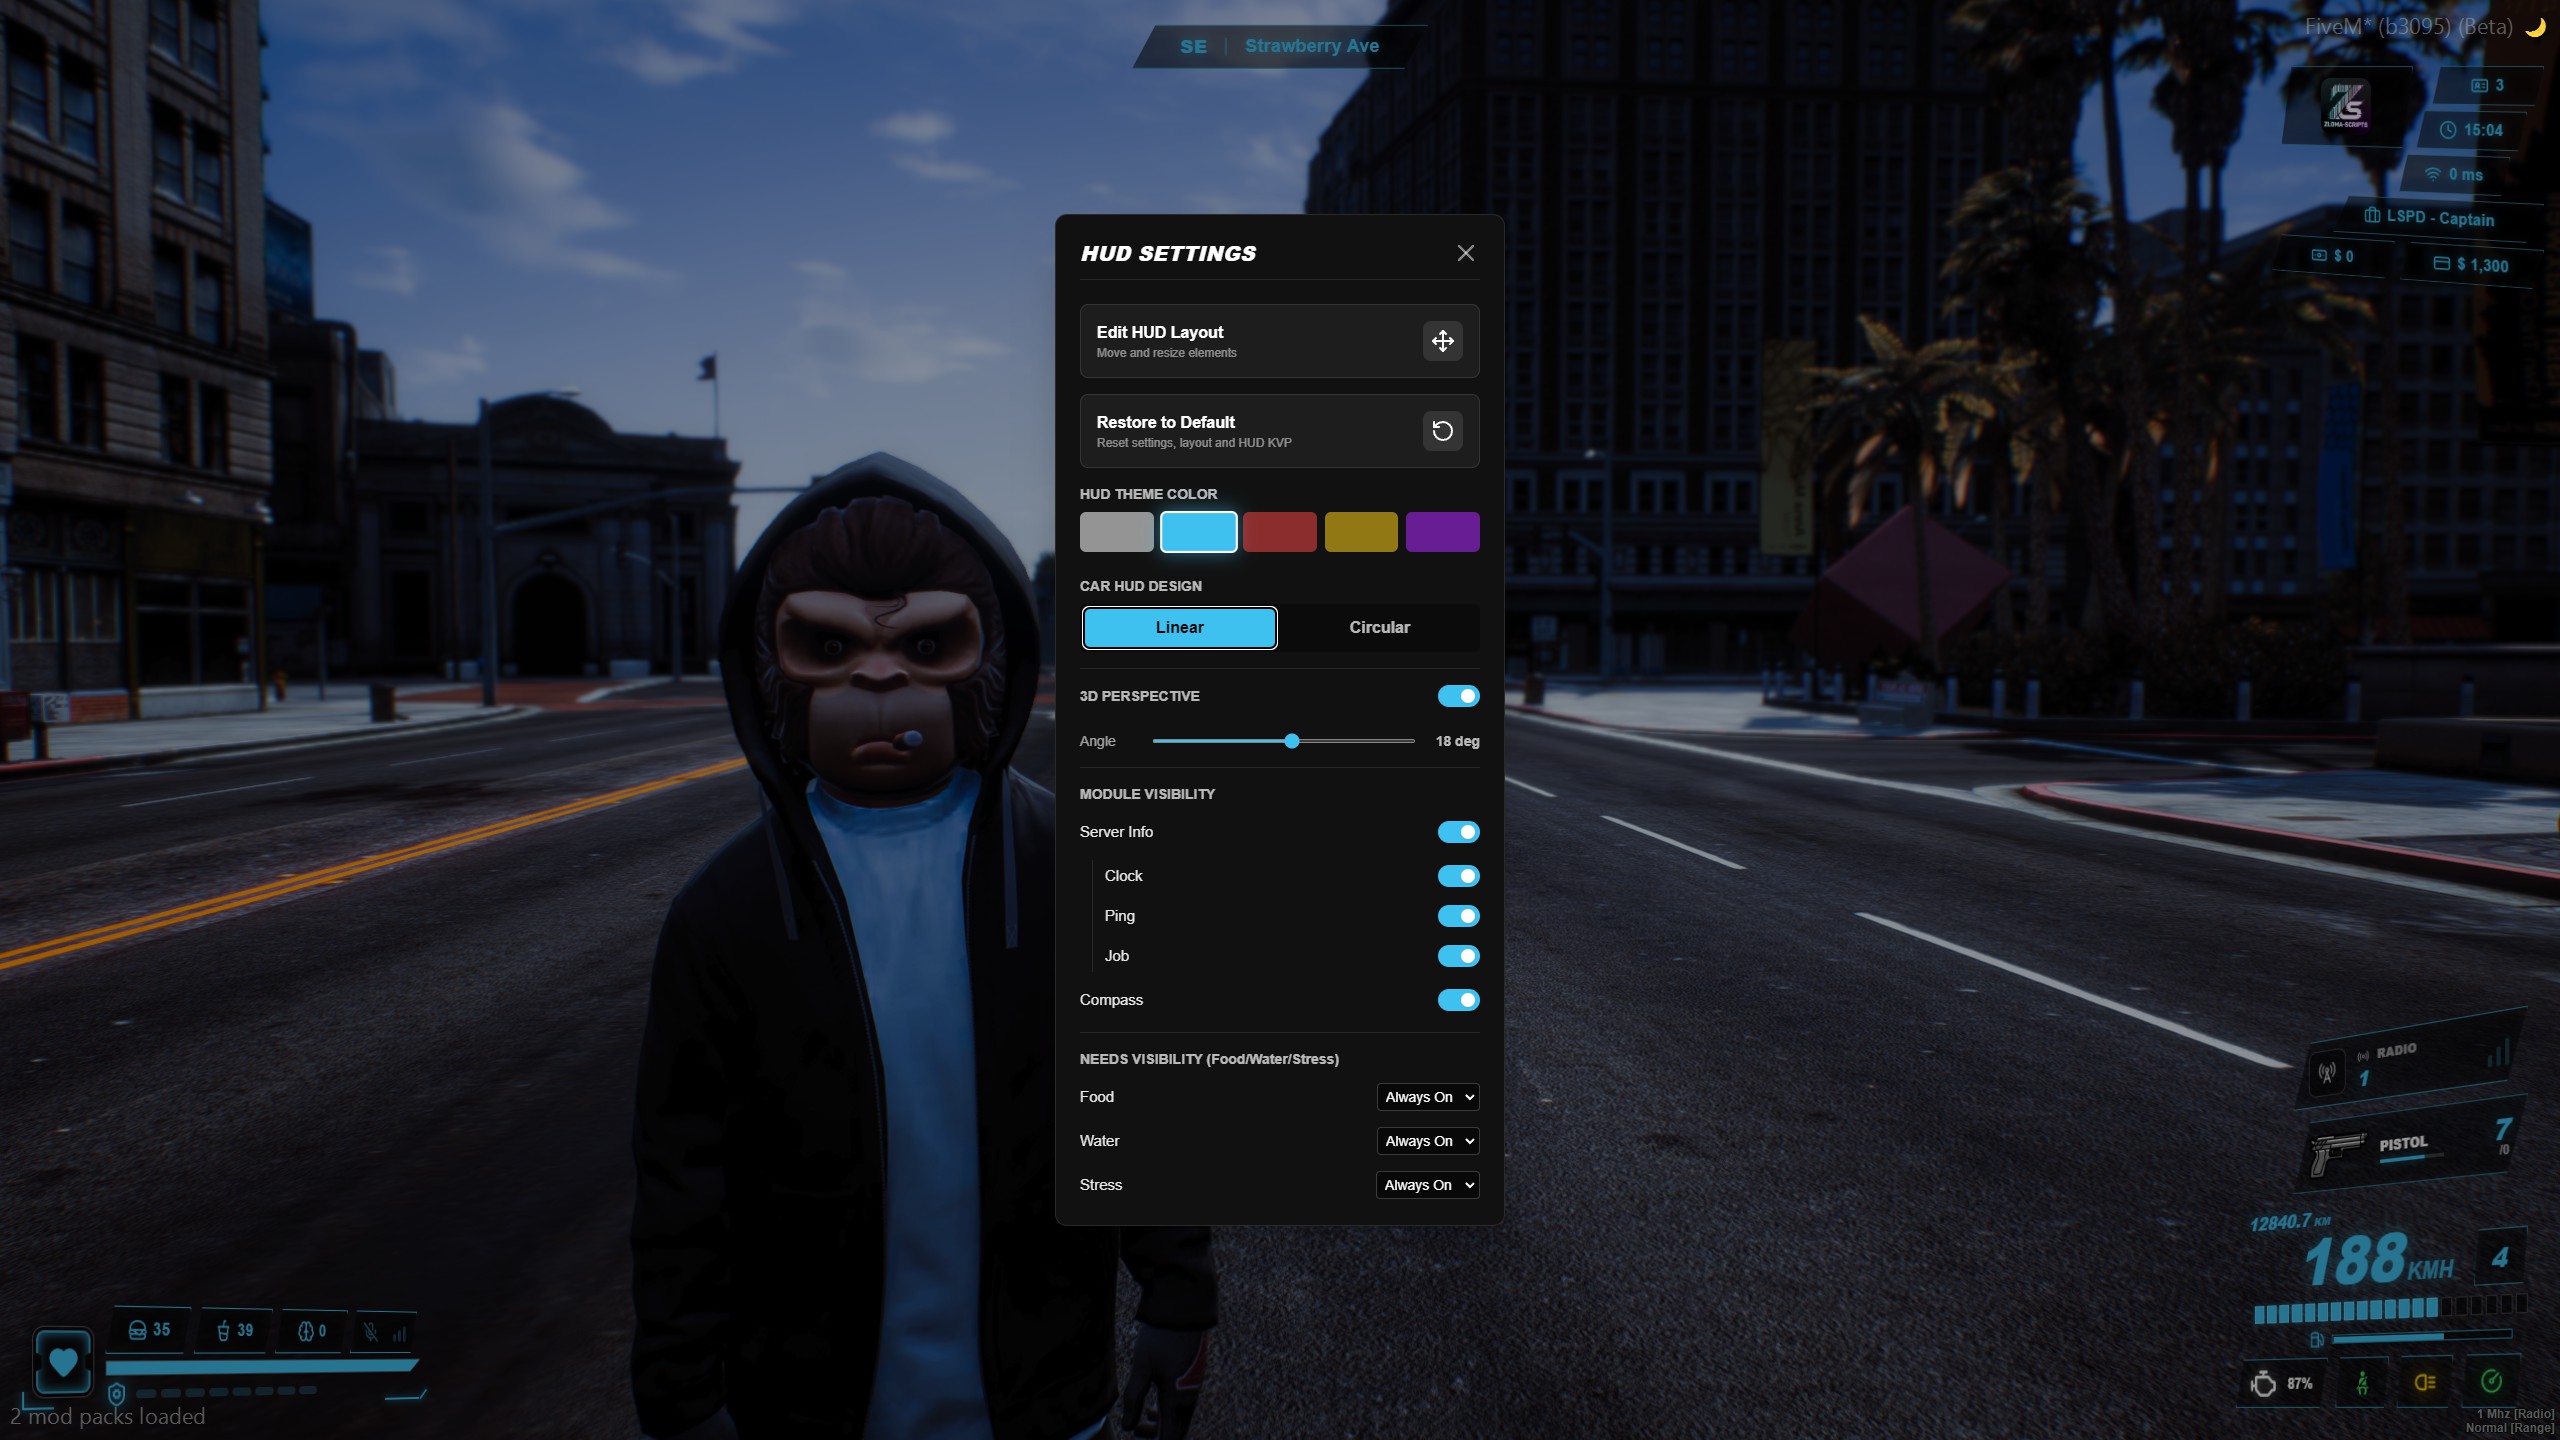Click the 3D perspective Angle slider handle
Image resolution: width=2560 pixels, height=1440 pixels.
tap(1292, 741)
